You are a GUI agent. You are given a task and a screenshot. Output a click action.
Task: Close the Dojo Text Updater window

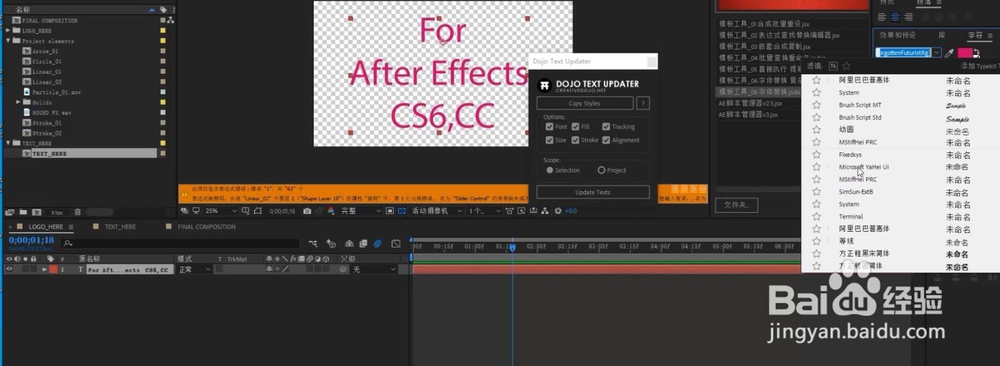tap(651, 61)
